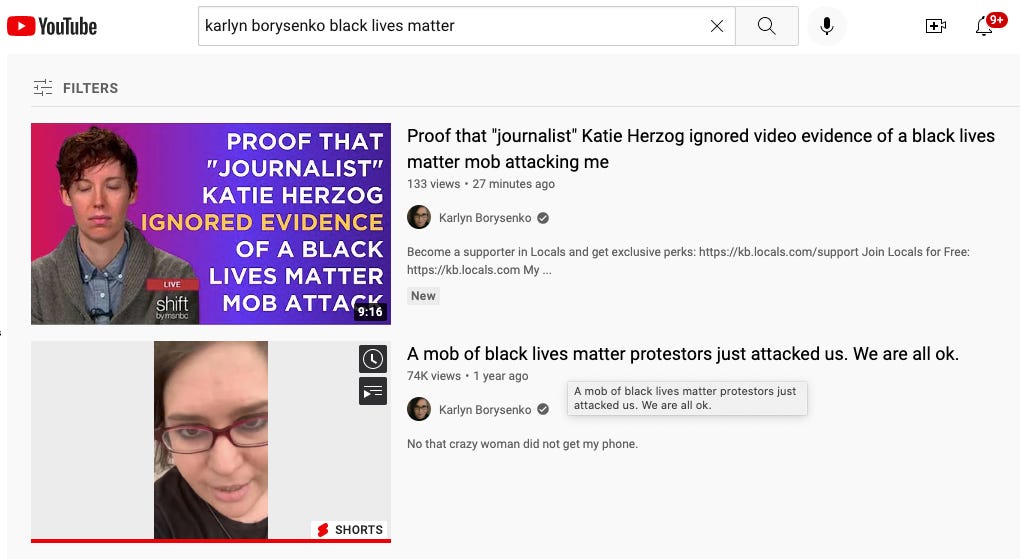The height and width of the screenshot is (559, 1020).
Task: Open Karlyn Borysenko channel avatar on first result
Action: pyautogui.click(x=419, y=217)
